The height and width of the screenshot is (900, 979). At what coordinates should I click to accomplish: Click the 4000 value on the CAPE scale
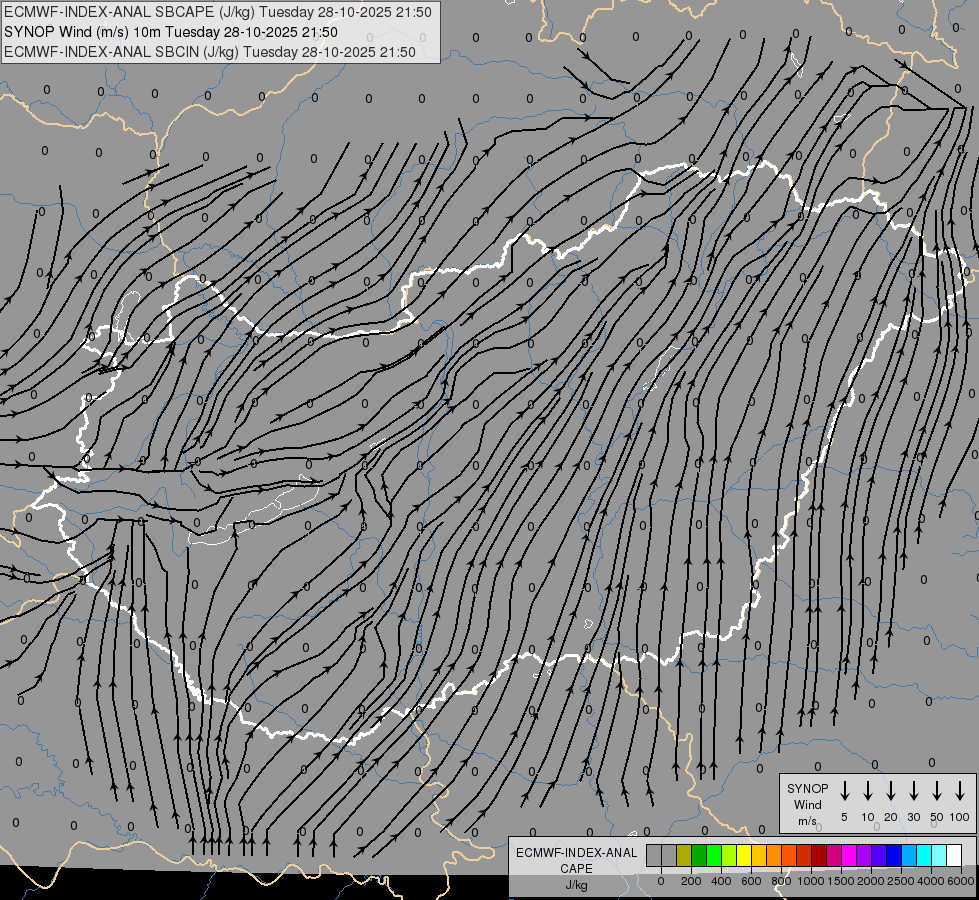(x=931, y=881)
